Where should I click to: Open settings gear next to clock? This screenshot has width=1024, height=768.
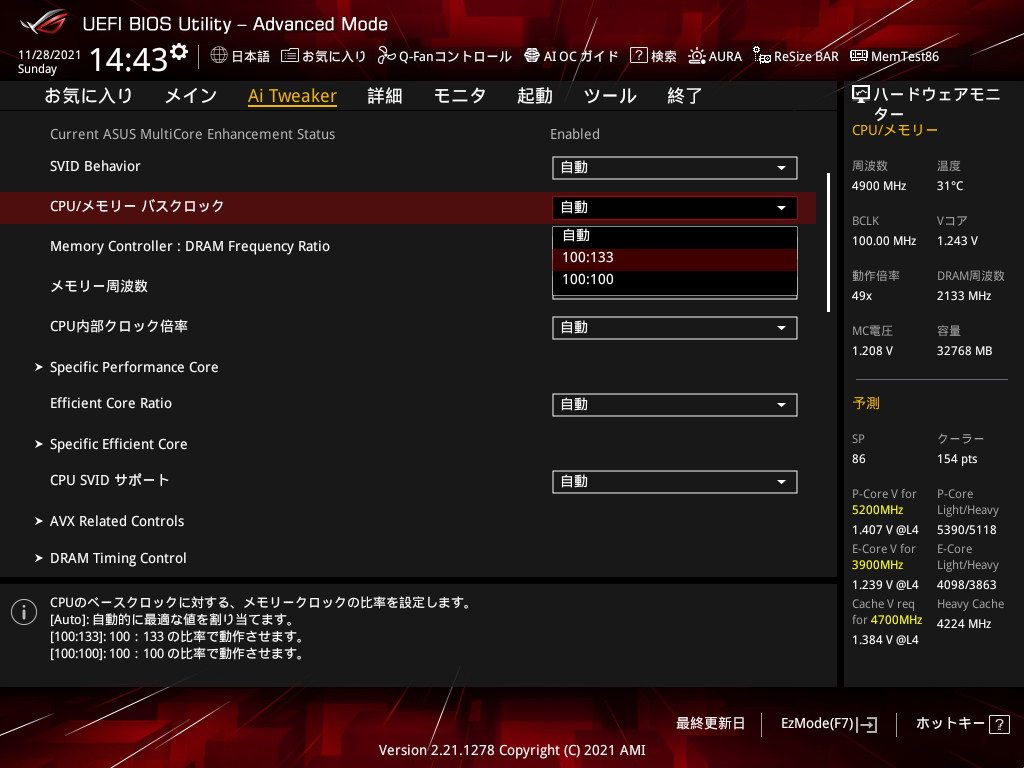point(179,51)
